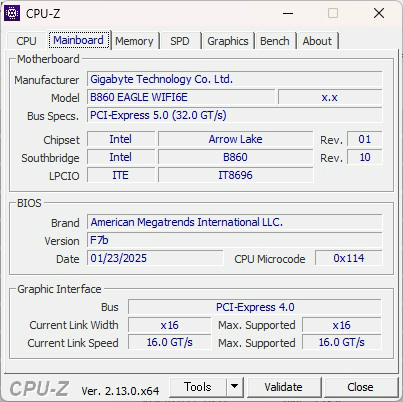Click the CPU Microcode label
The width and height of the screenshot is (403, 402).
(270, 259)
